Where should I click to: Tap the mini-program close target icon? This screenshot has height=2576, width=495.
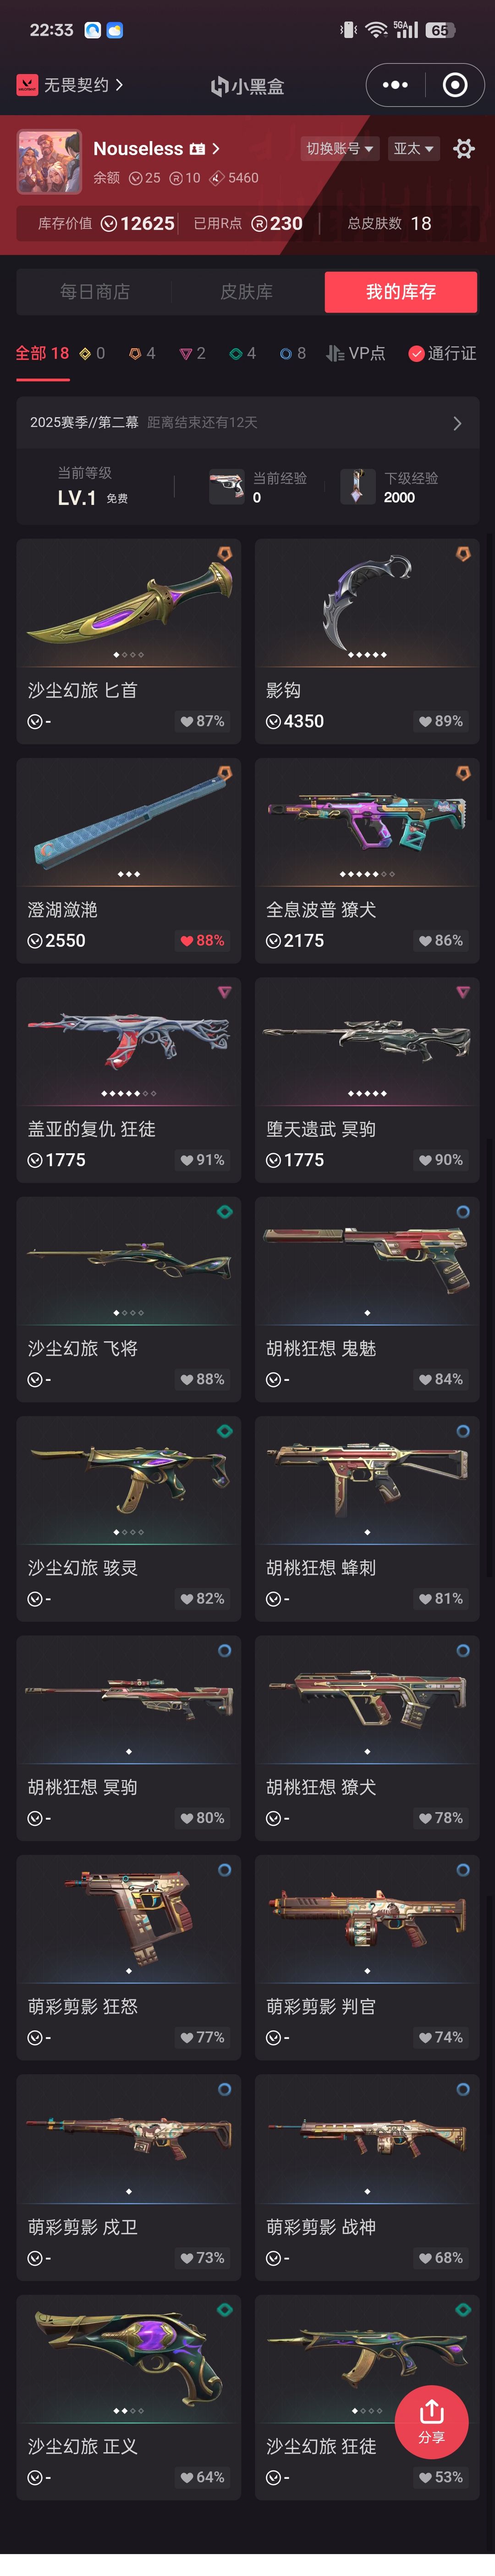point(455,85)
